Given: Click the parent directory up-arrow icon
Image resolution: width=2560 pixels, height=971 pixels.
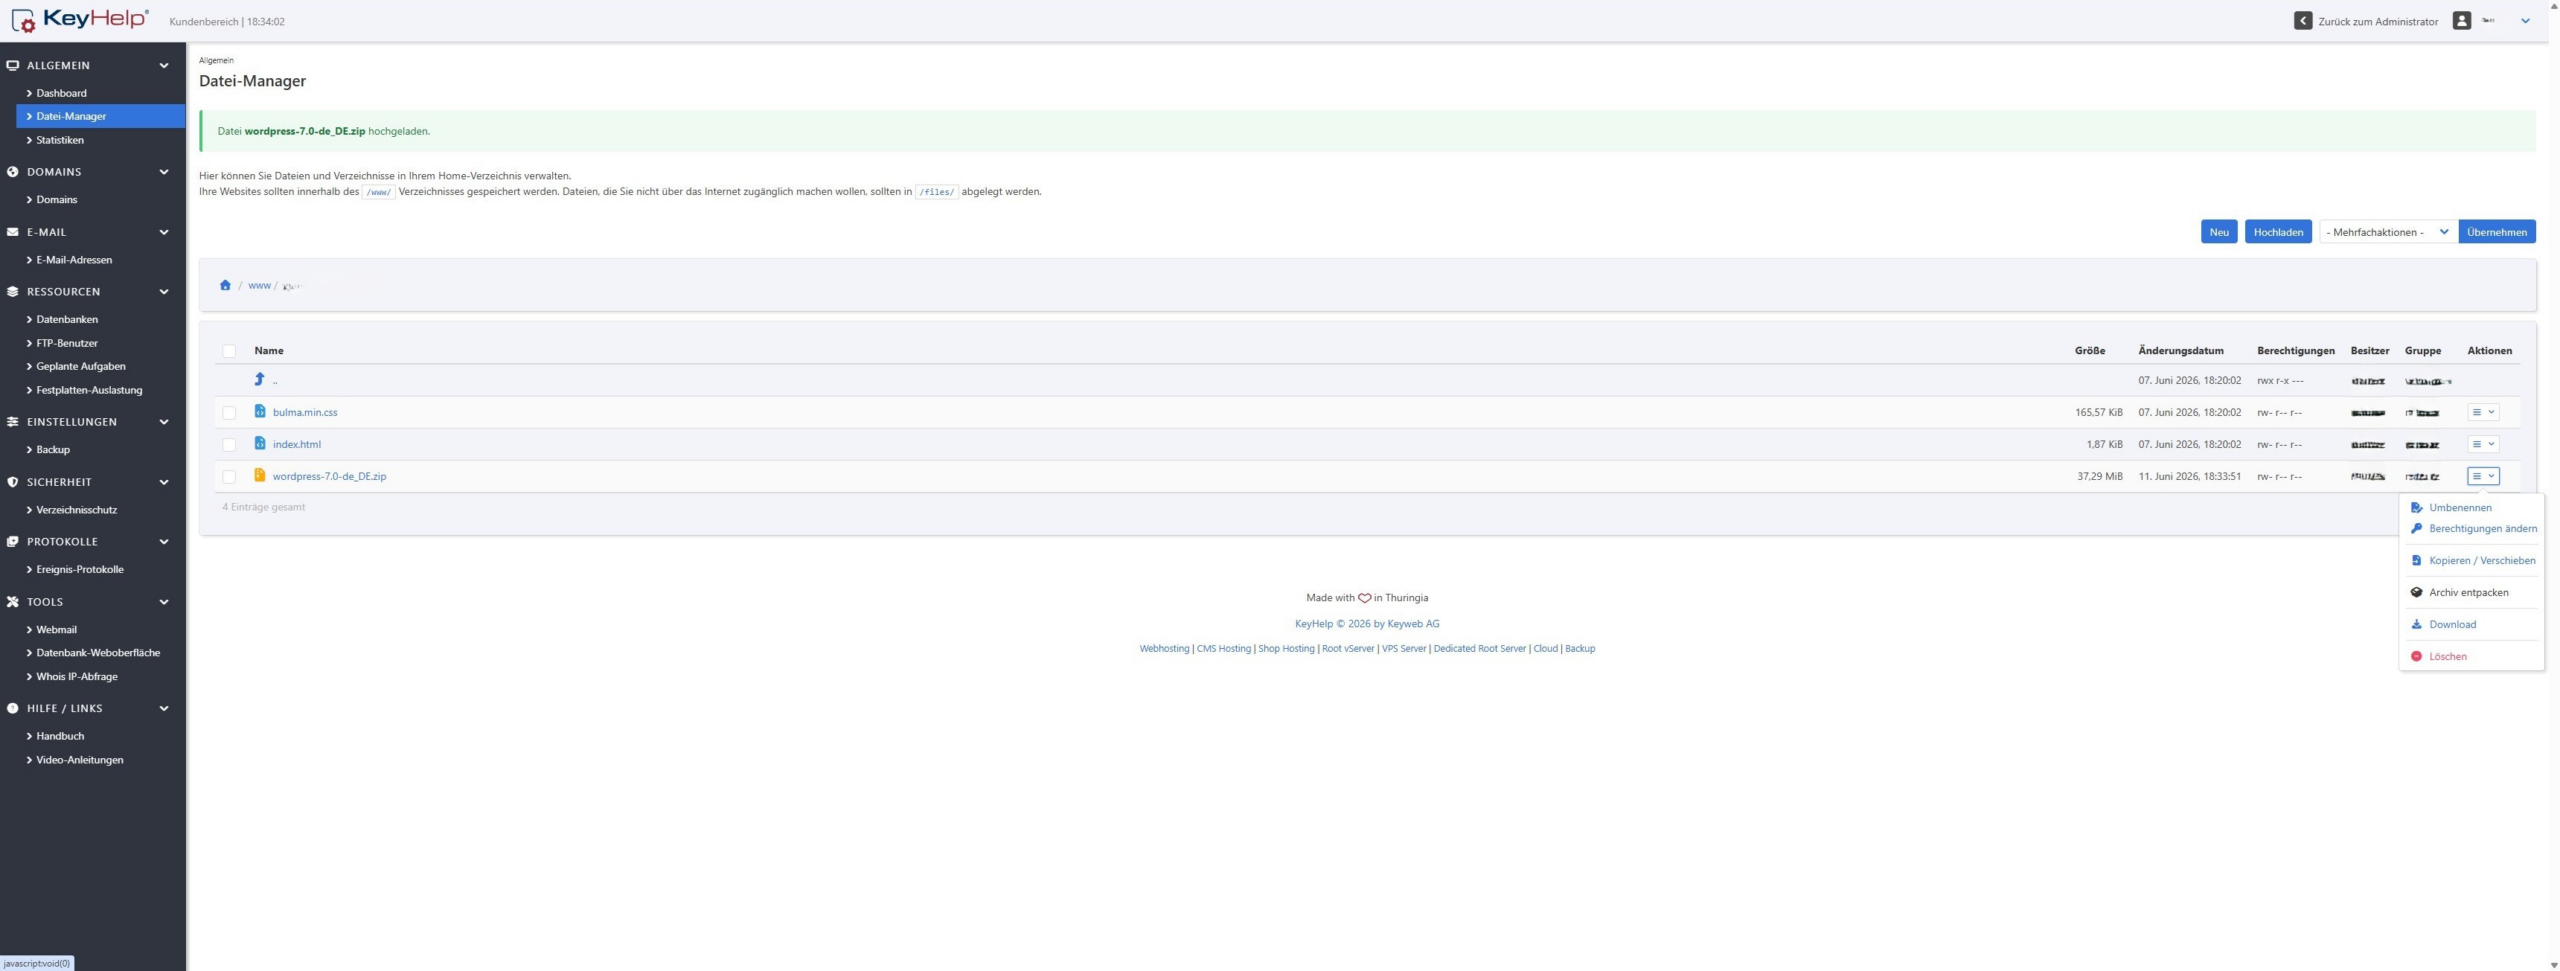Looking at the screenshot, I should pyautogui.click(x=259, y=379).
